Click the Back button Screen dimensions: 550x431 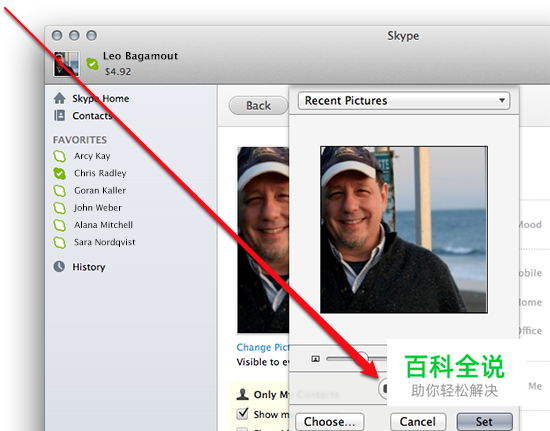[x=258, y=106]
